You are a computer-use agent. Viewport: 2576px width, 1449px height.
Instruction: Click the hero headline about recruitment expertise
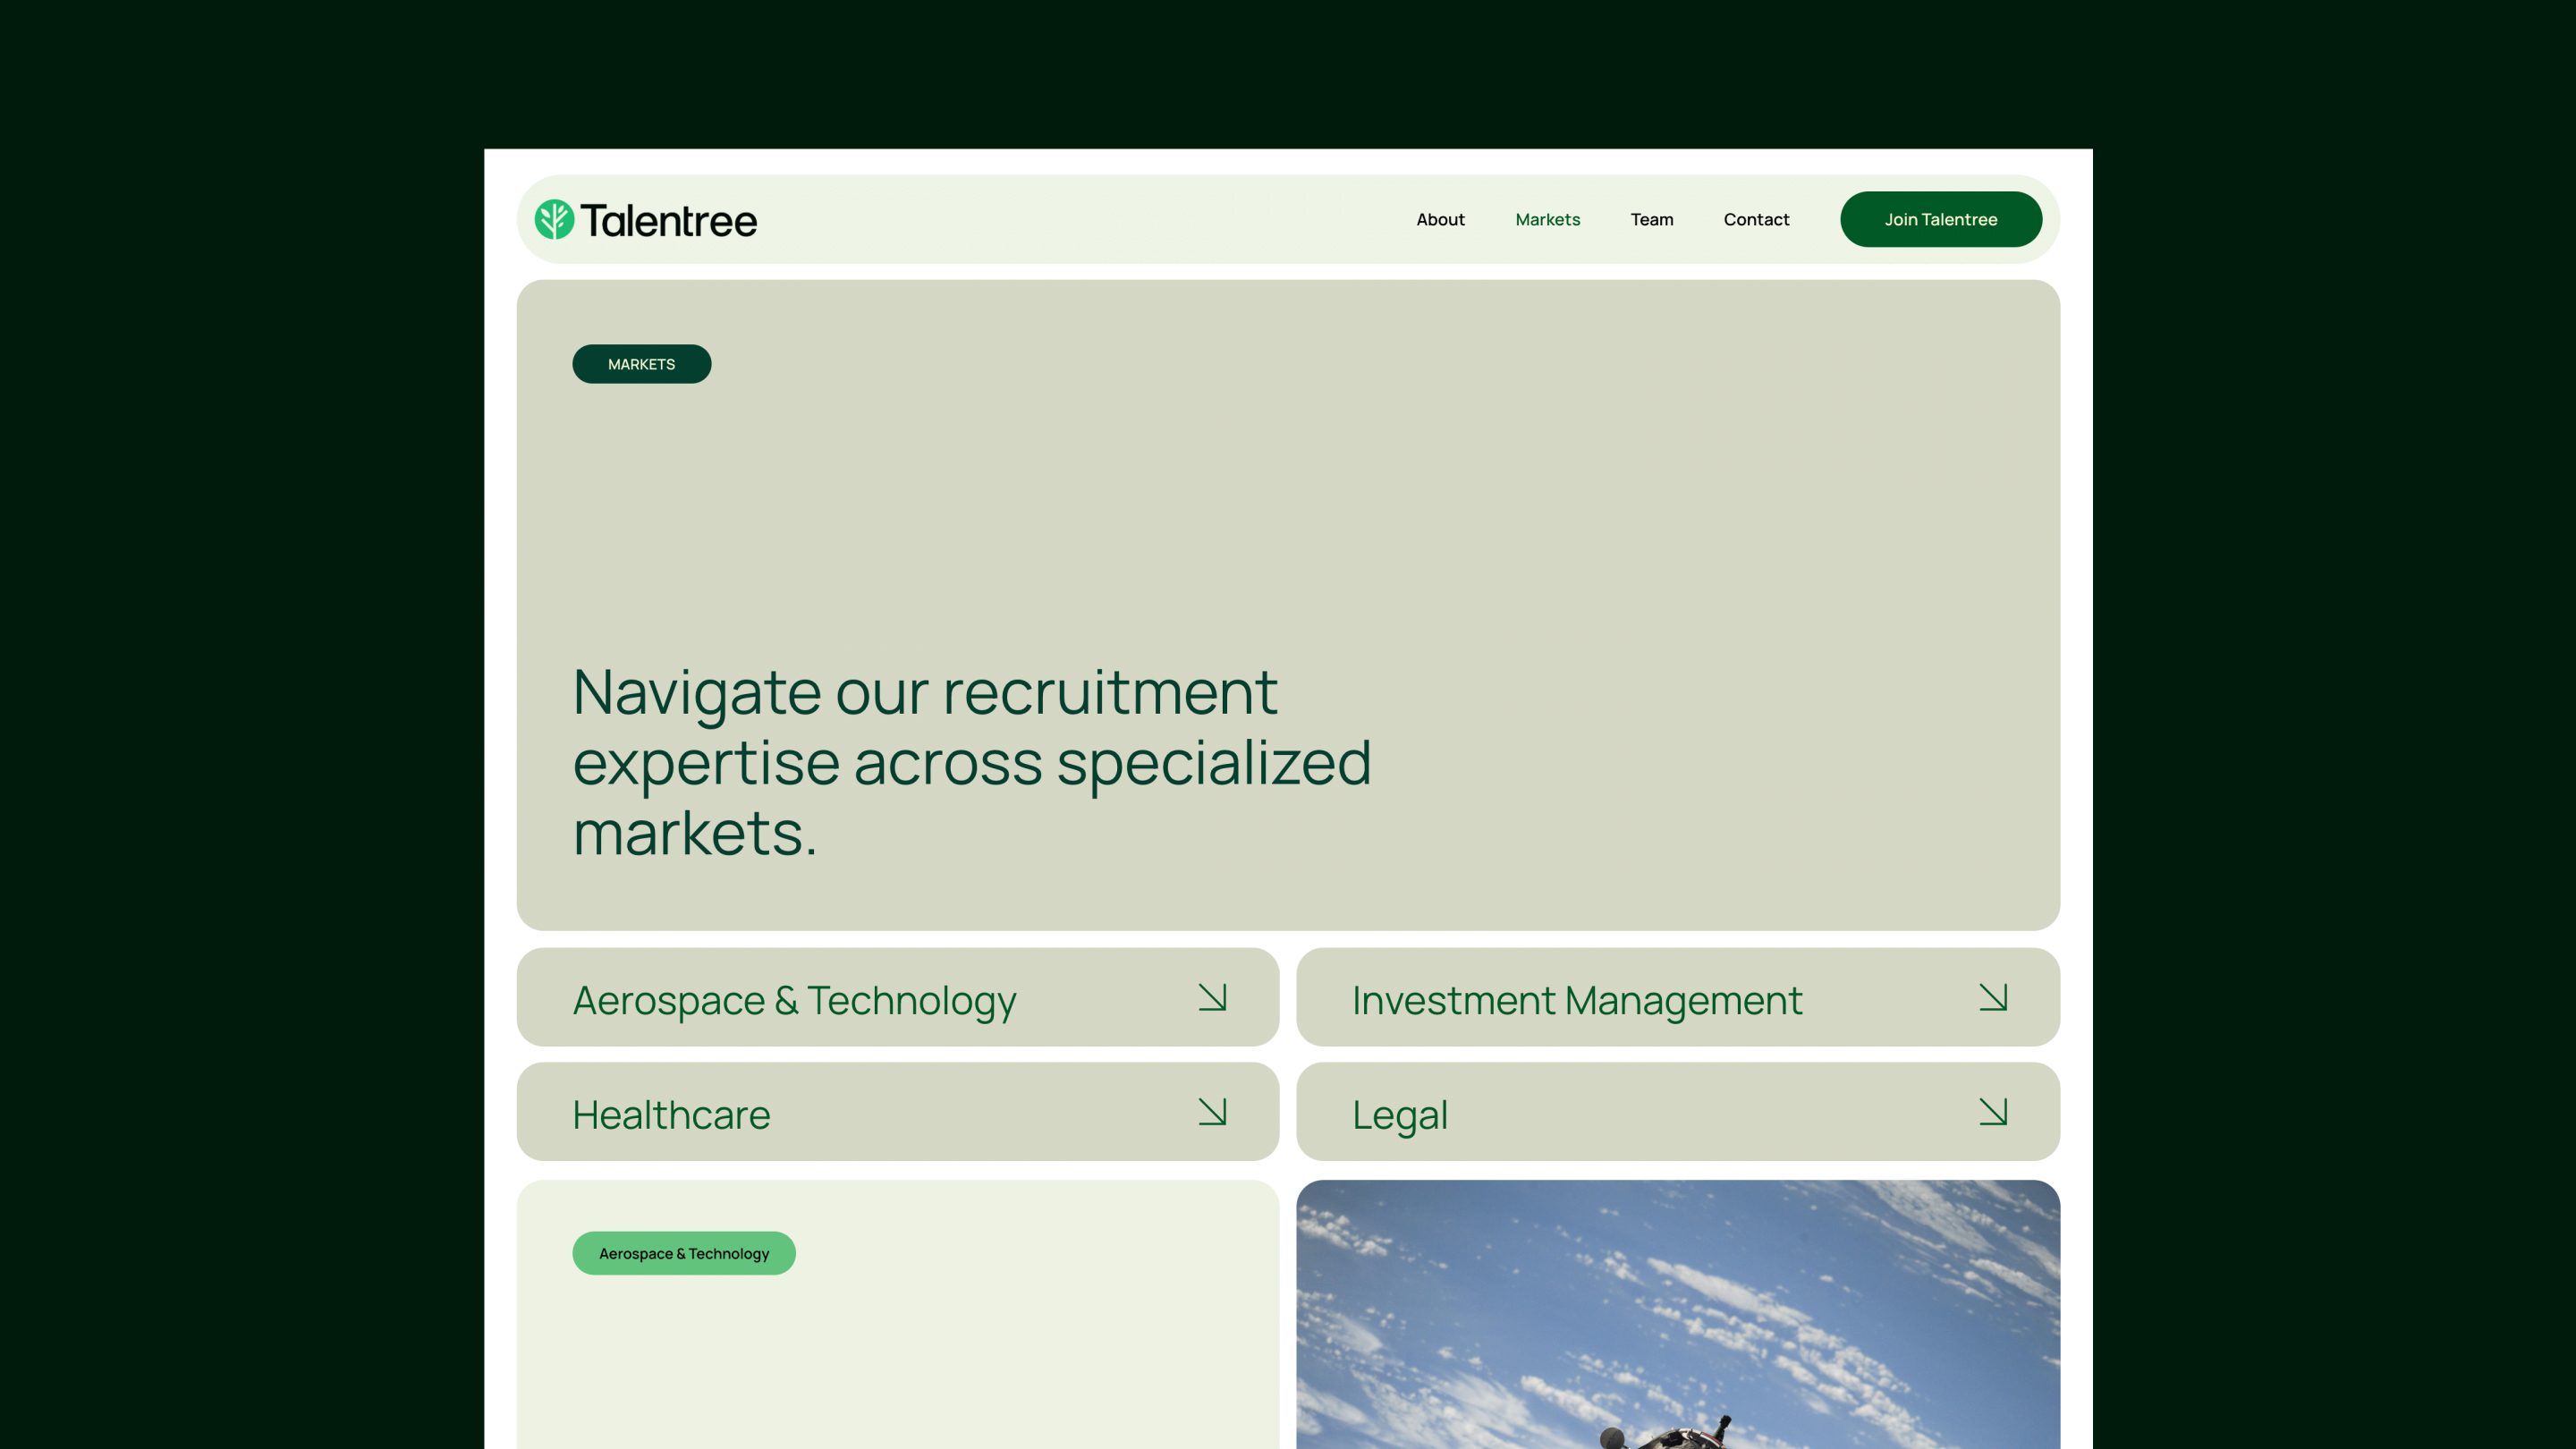point(970,762)
